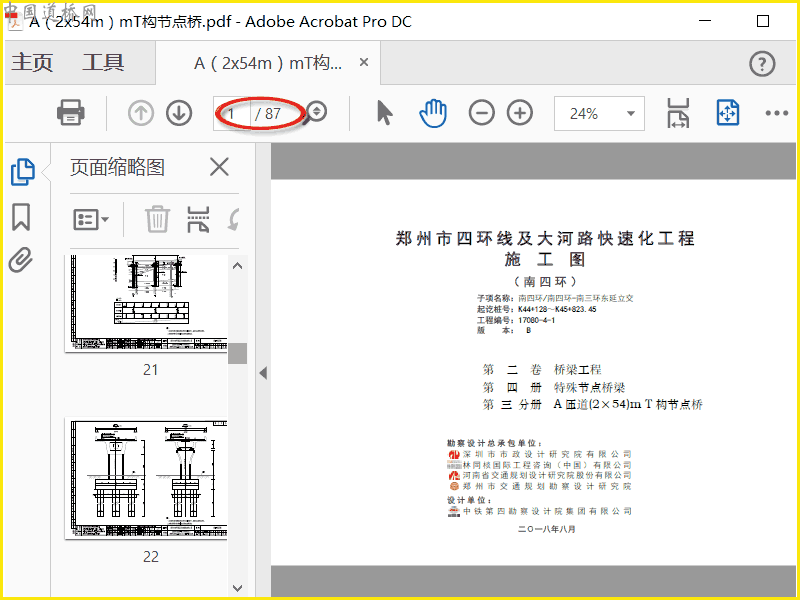Open thumbnail options menu dropdown

coord(91,220)
